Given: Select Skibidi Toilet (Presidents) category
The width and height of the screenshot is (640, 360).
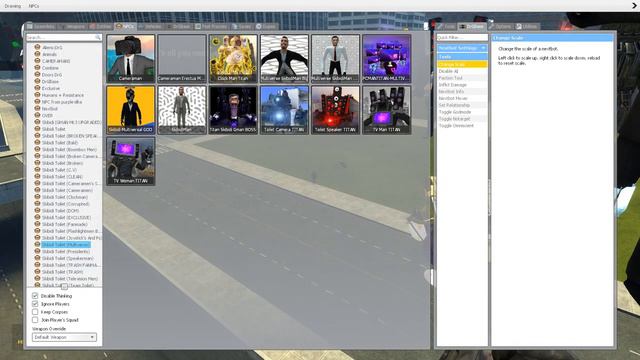Looking at the screenshot, I should tap(66, 251).
